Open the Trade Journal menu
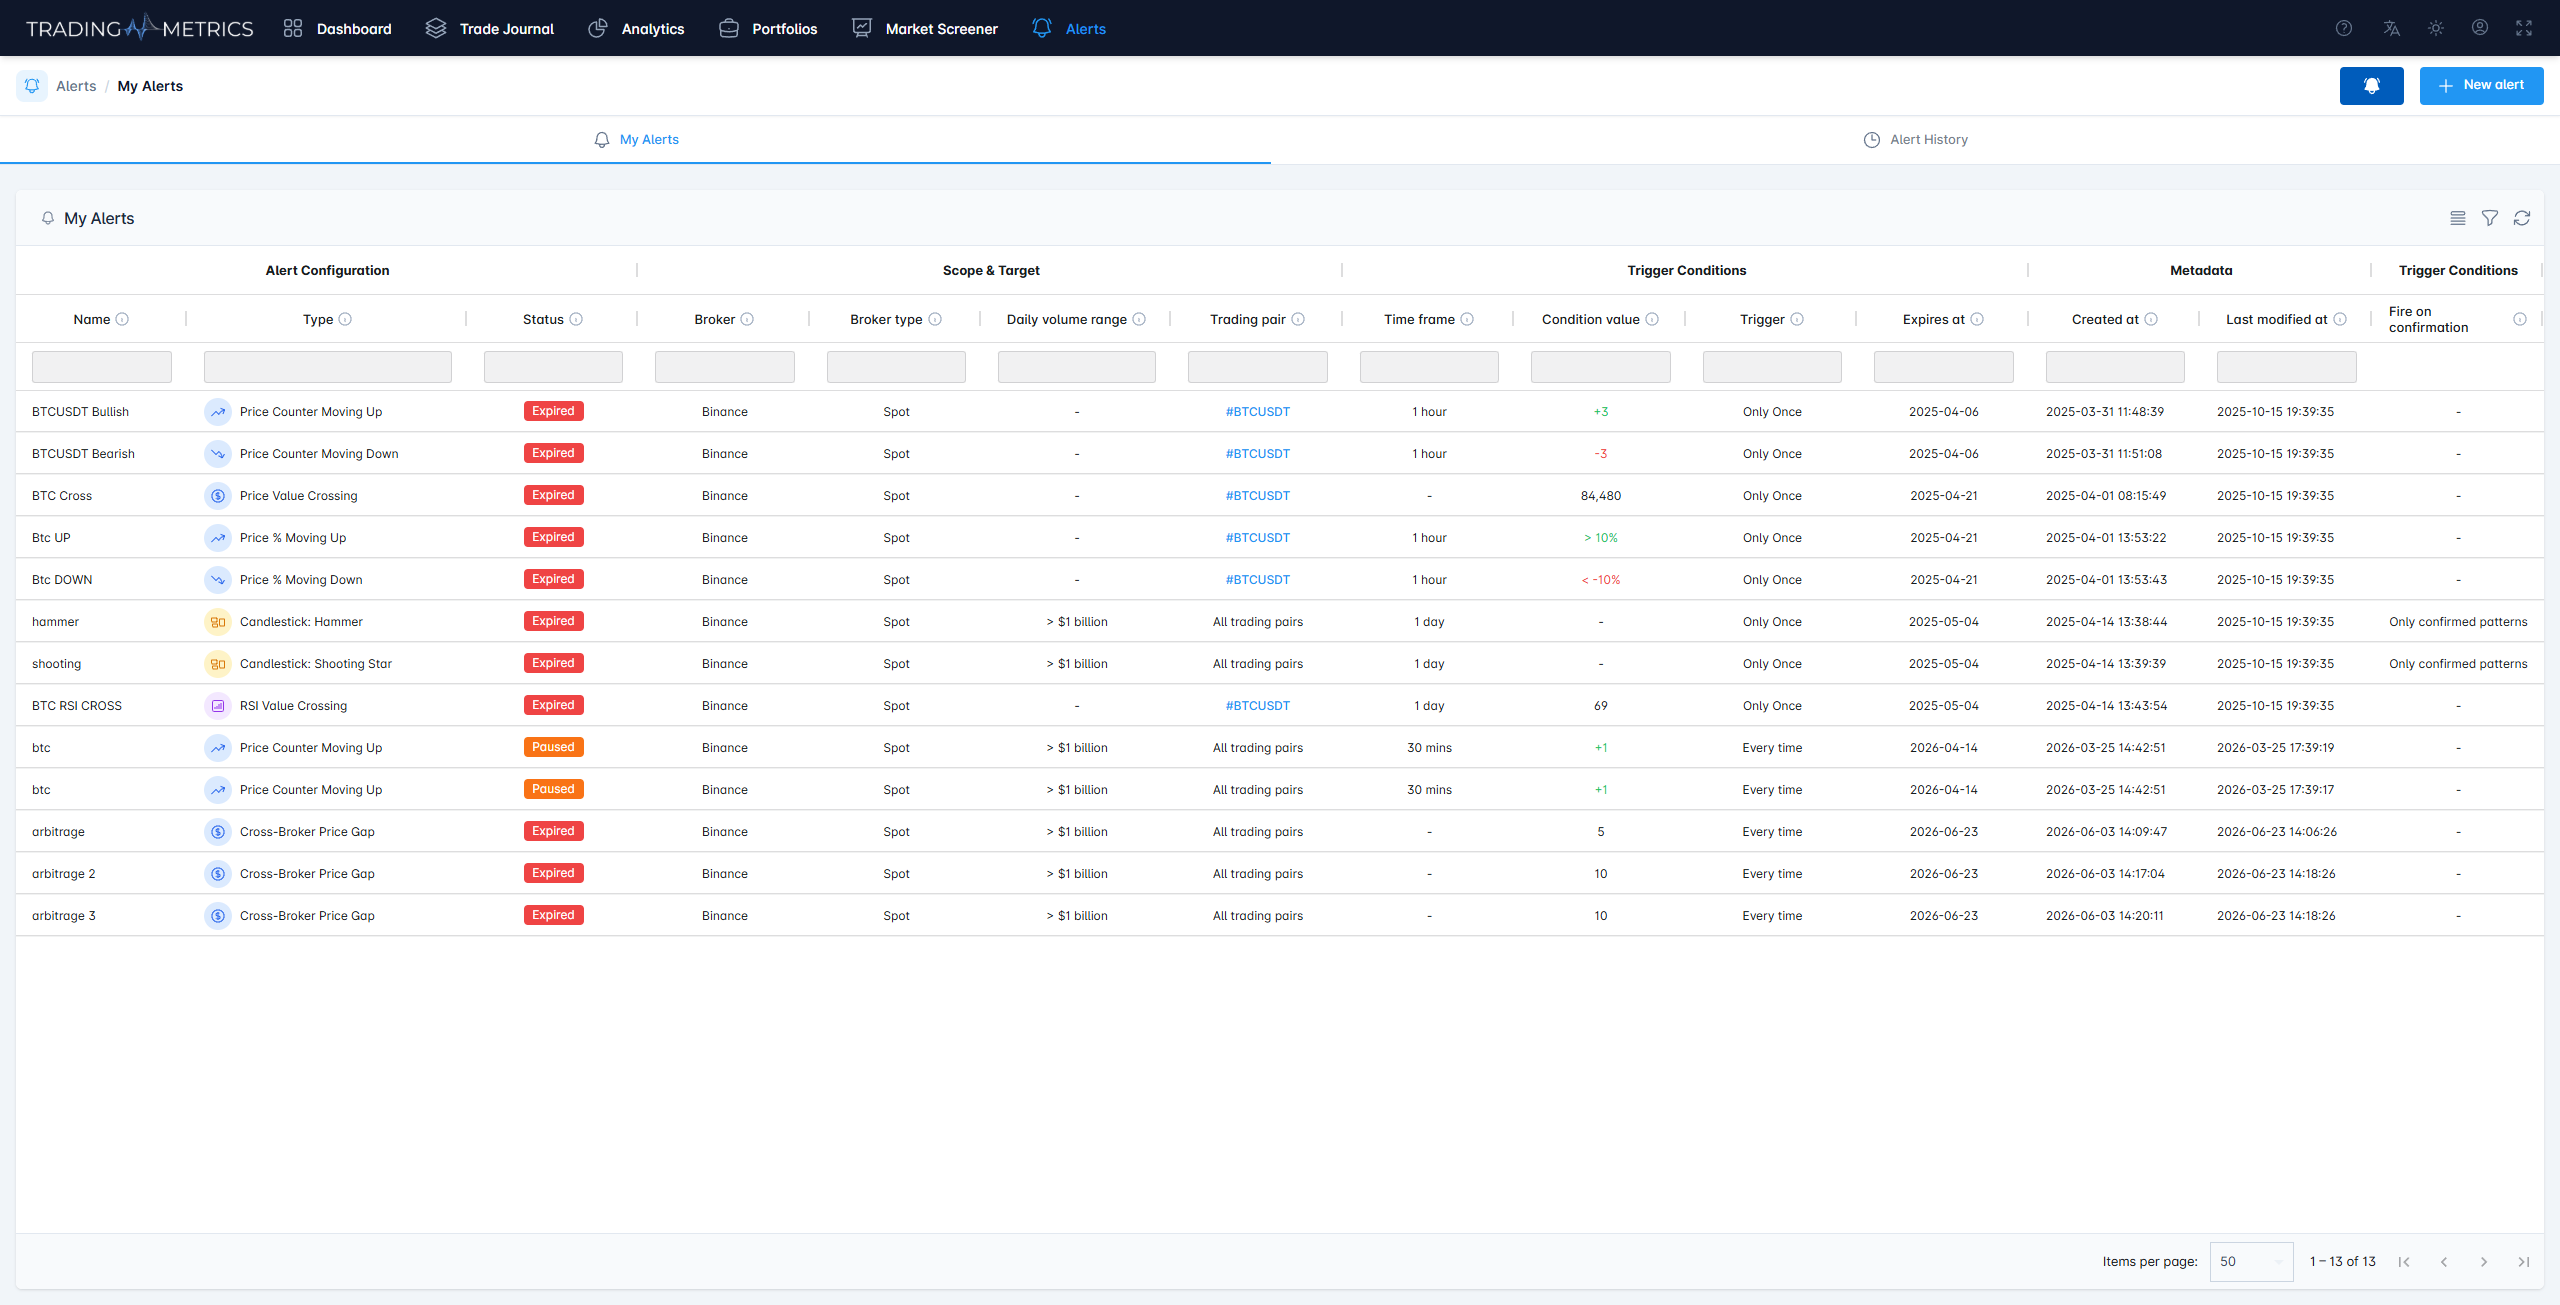The image size is (2560, 1305). [x=489, y=28]
